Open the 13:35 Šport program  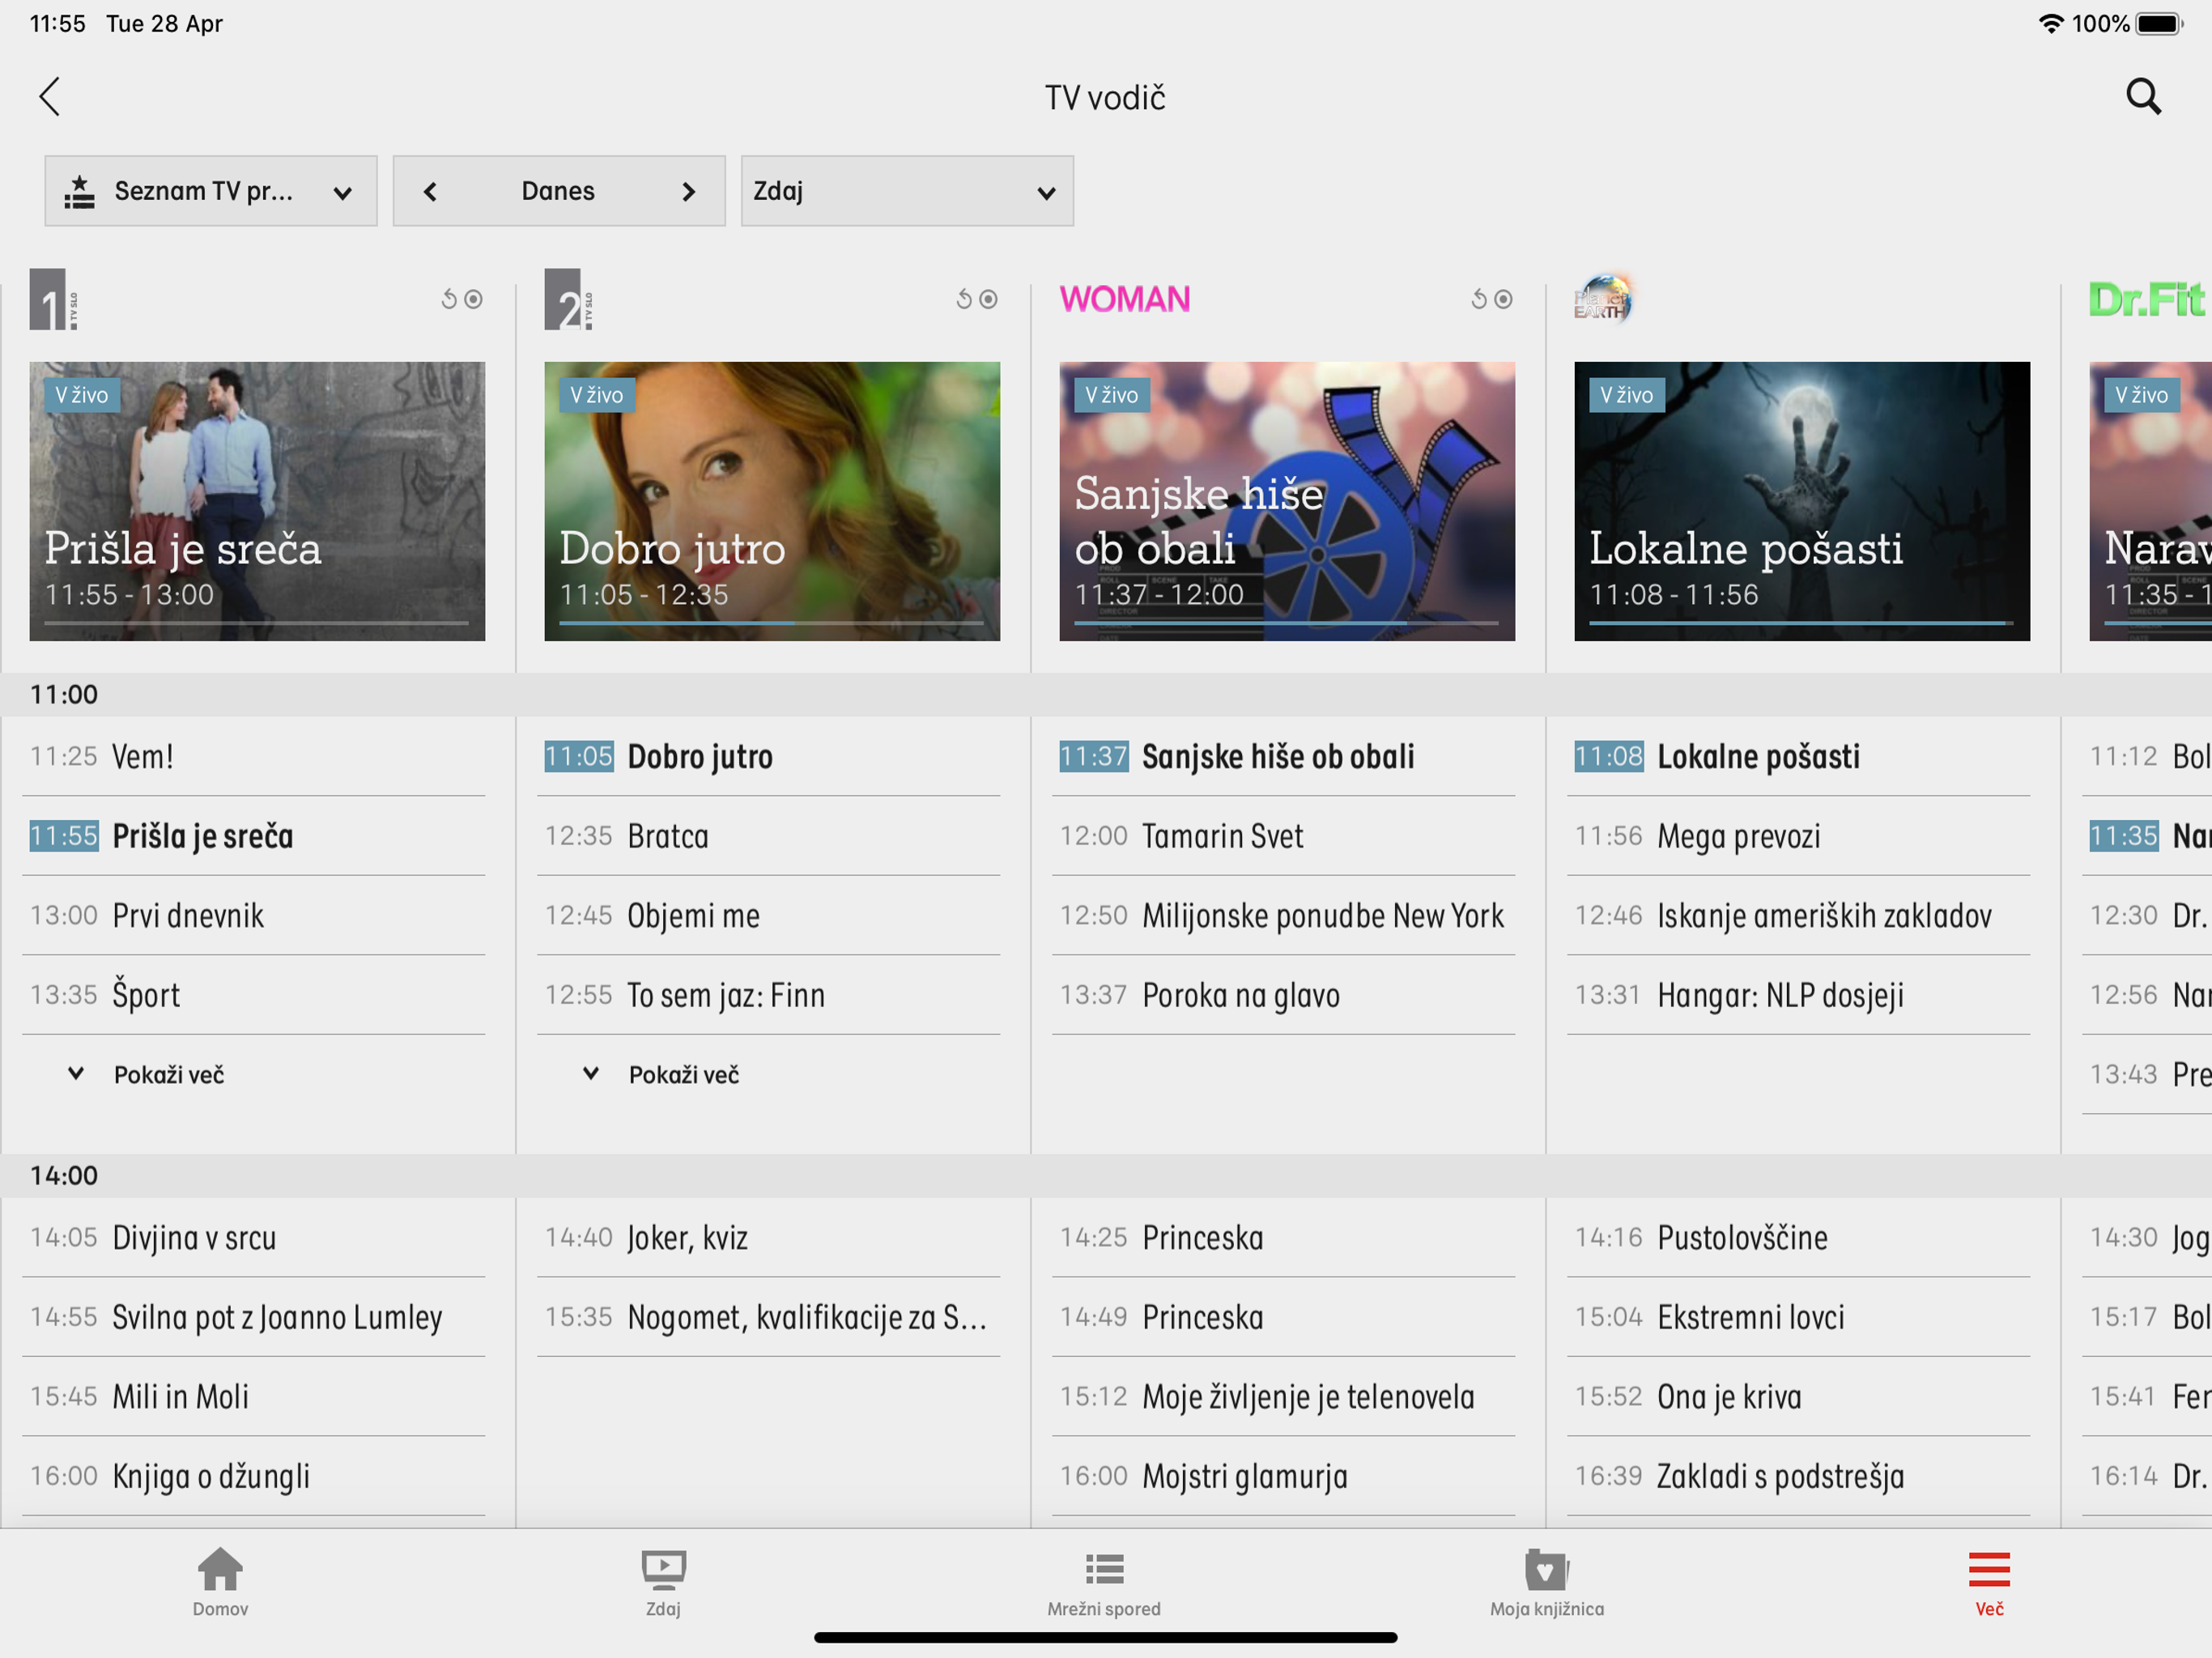tap(254, 995)
